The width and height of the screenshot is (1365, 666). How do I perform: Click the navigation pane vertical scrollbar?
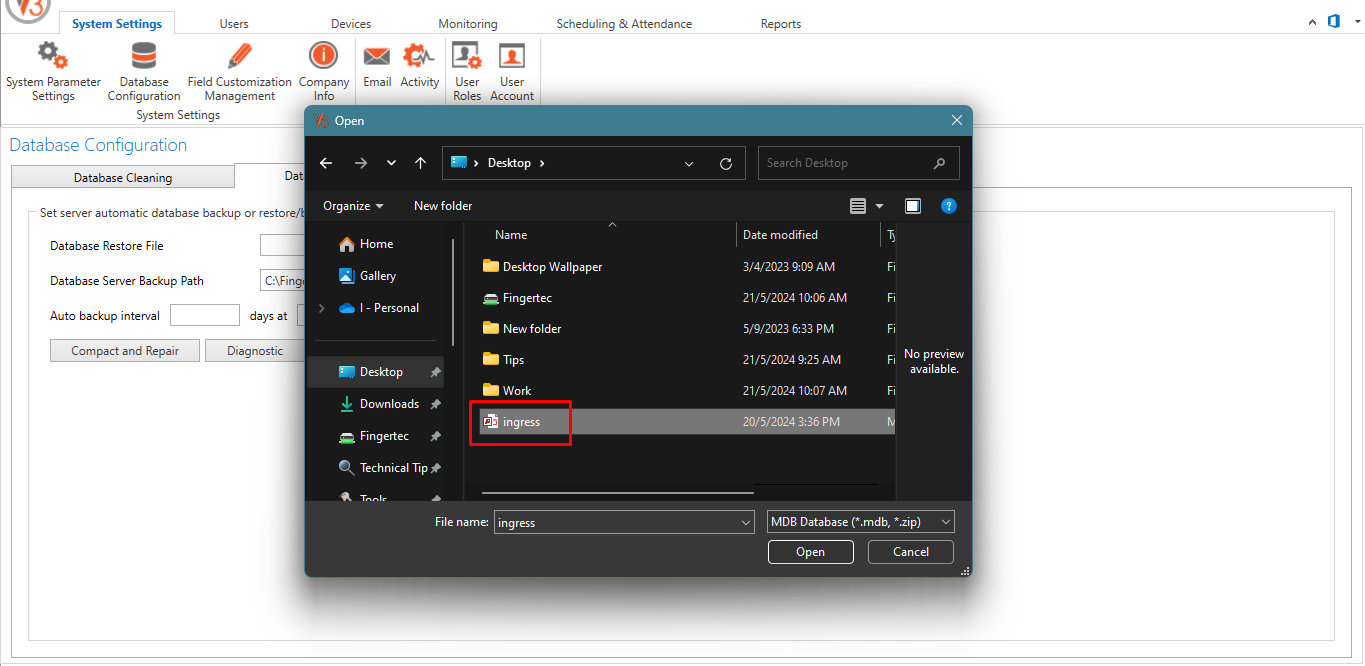click(453, 290)
